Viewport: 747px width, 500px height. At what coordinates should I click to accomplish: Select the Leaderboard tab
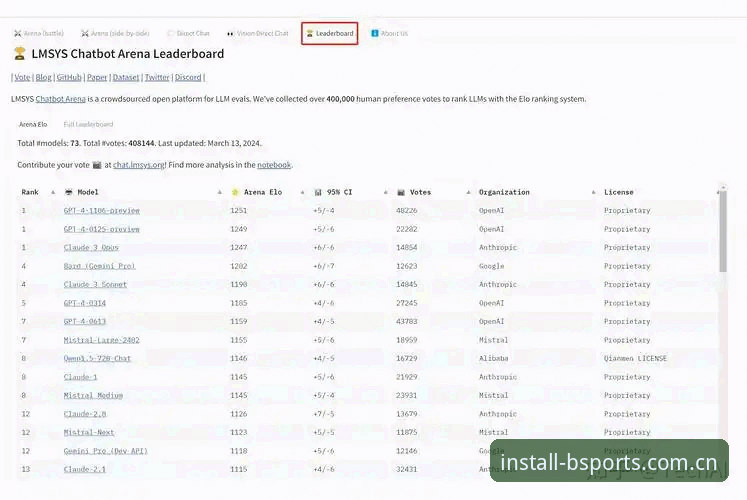330,33
